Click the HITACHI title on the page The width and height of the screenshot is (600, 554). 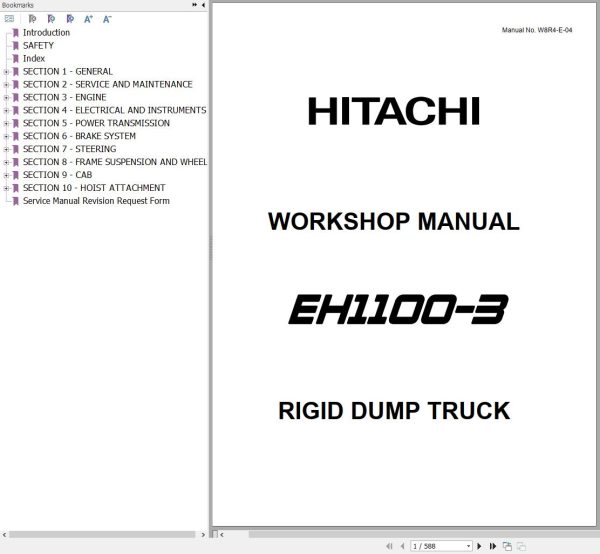pyautogui.click(x=394, y=111)
